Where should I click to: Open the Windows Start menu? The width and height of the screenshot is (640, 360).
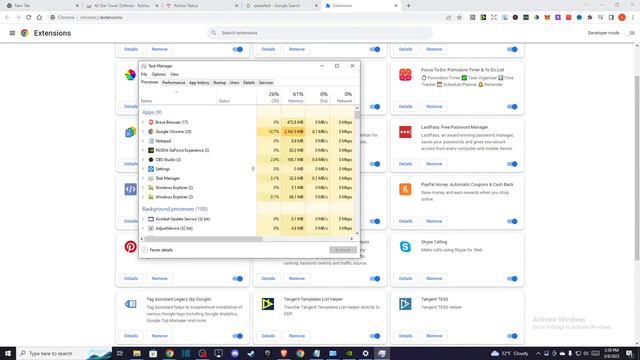[x=8, y=353]
